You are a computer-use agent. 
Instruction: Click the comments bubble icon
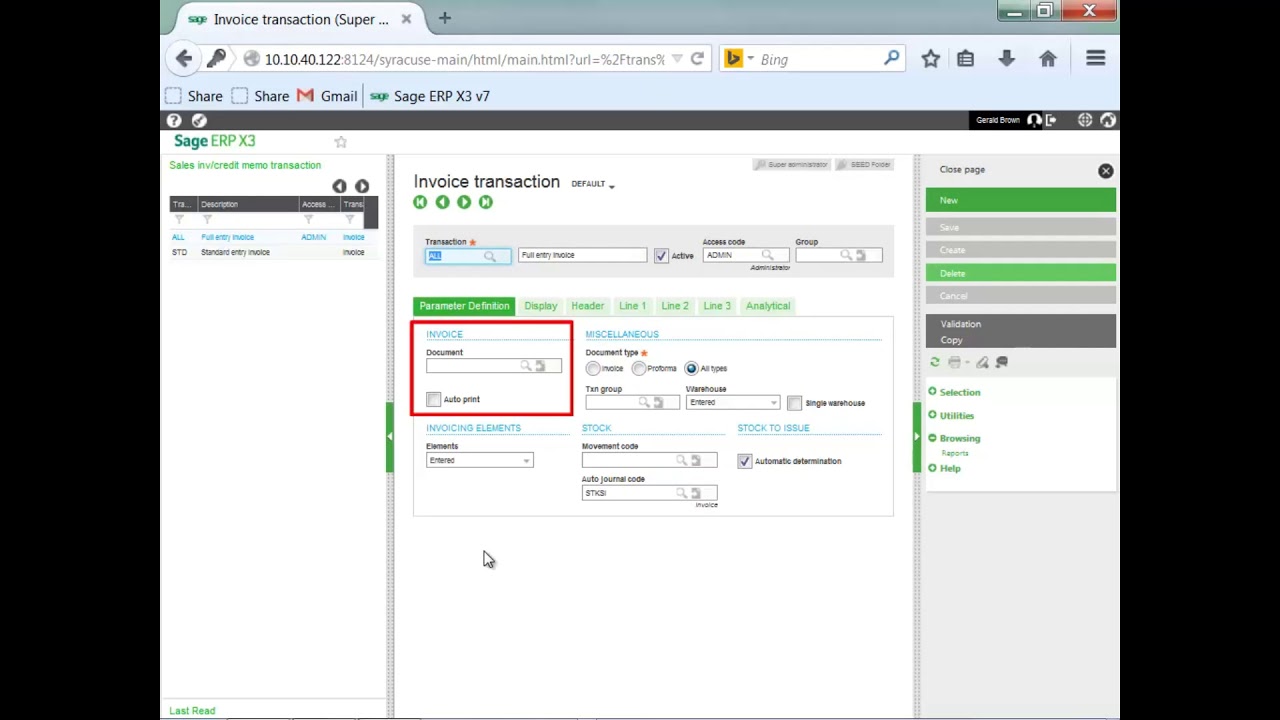tap(1002, 363)
